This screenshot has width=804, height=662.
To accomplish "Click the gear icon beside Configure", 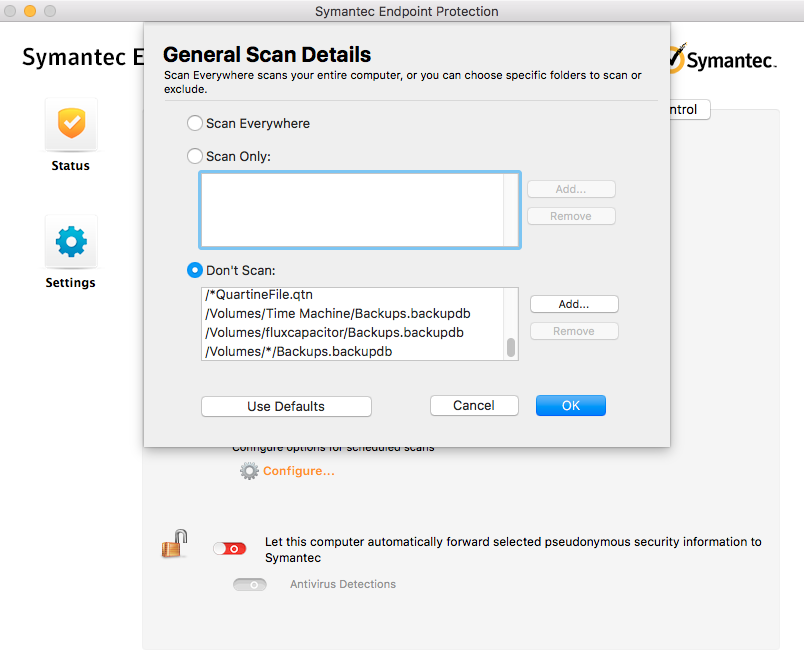I will (249, 471).
